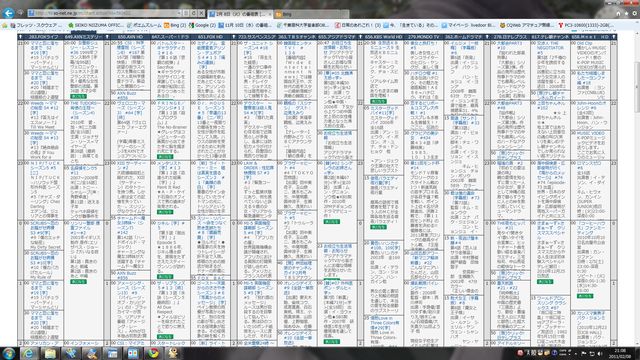Launch Internet Explorer from the taskbar
The width and height of the screenshot is (640, 360).
[x=29, y=353]
